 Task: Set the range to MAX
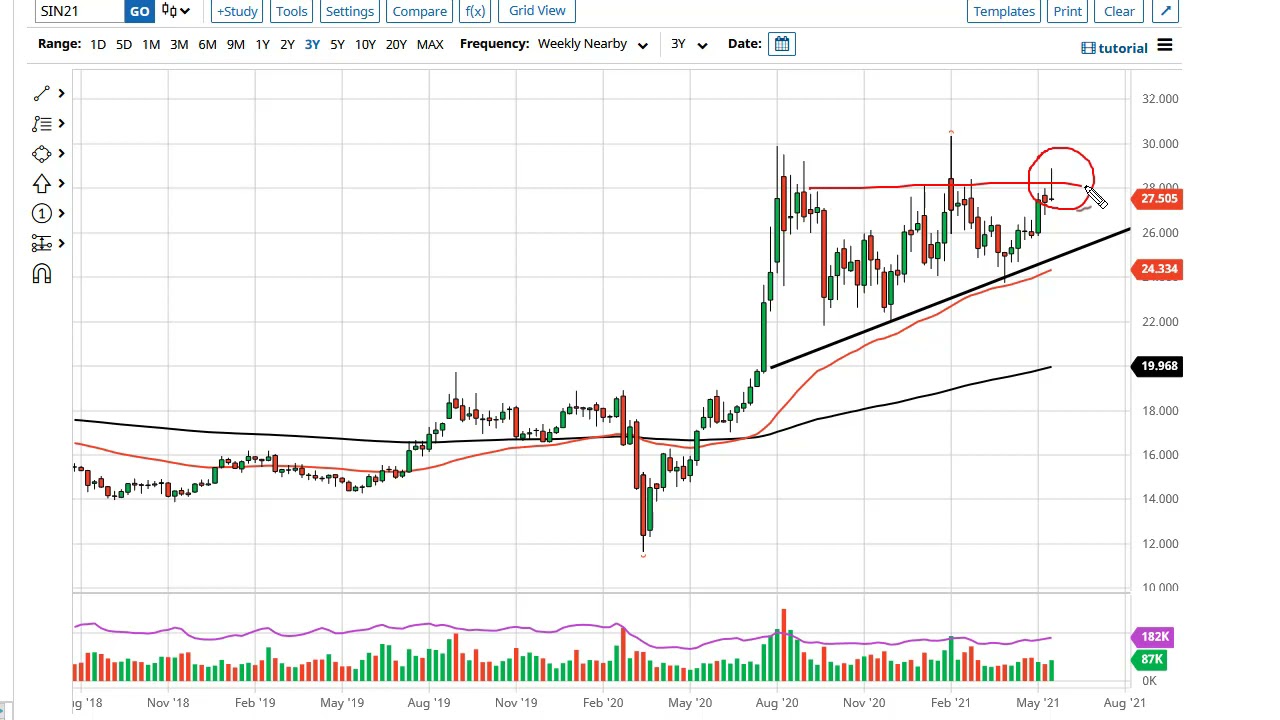[x=430, y=44]
